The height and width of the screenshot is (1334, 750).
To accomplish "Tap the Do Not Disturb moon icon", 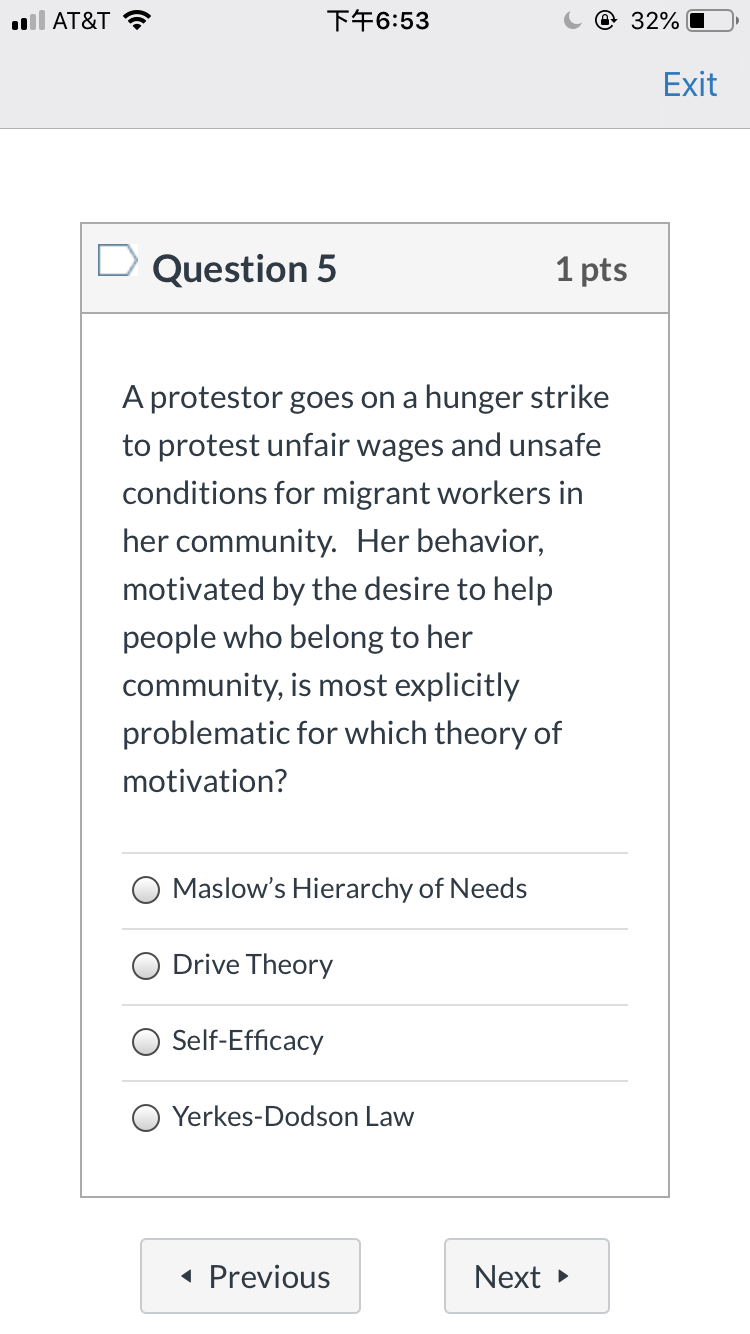I will tap(572, 20).
